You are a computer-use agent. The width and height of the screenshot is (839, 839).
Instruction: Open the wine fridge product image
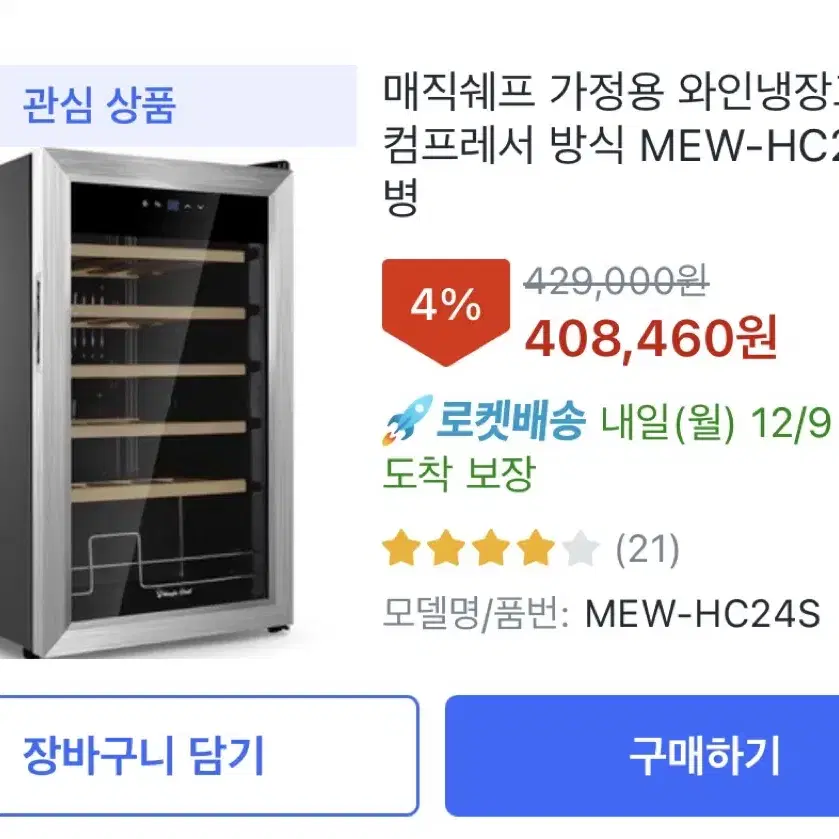click(x=147, y=402)
